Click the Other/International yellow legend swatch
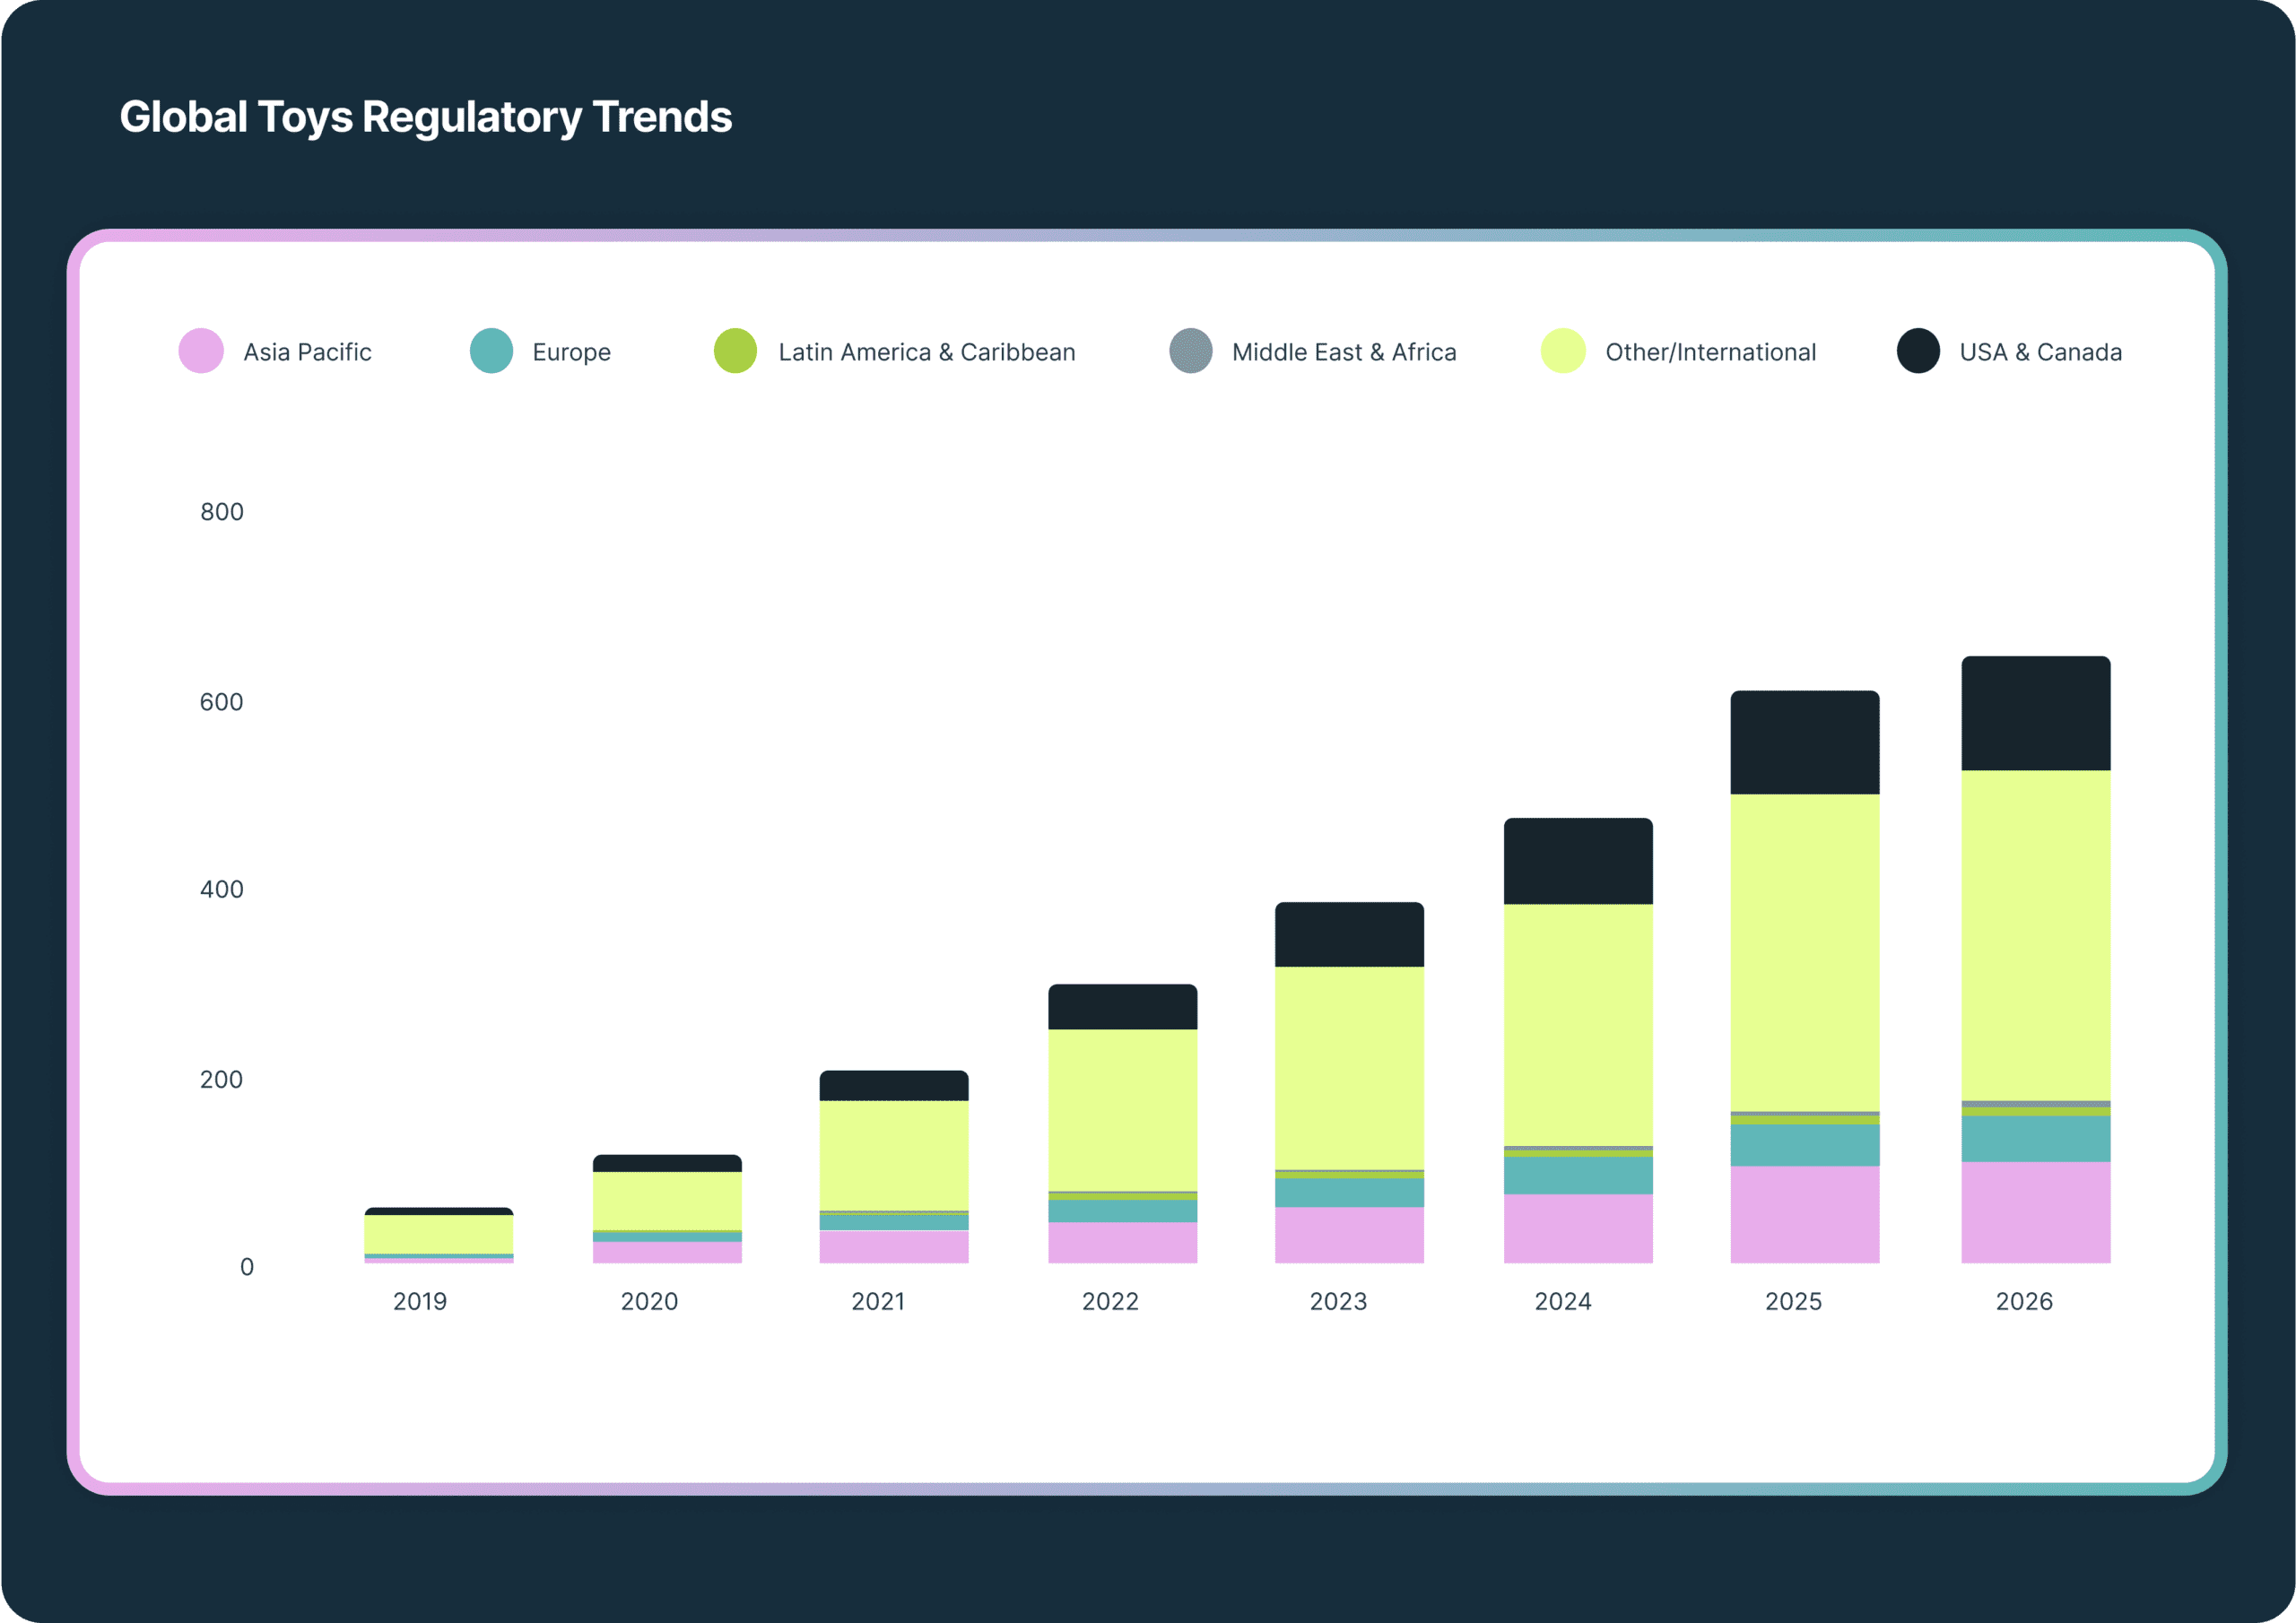 tap(1563, 351)
